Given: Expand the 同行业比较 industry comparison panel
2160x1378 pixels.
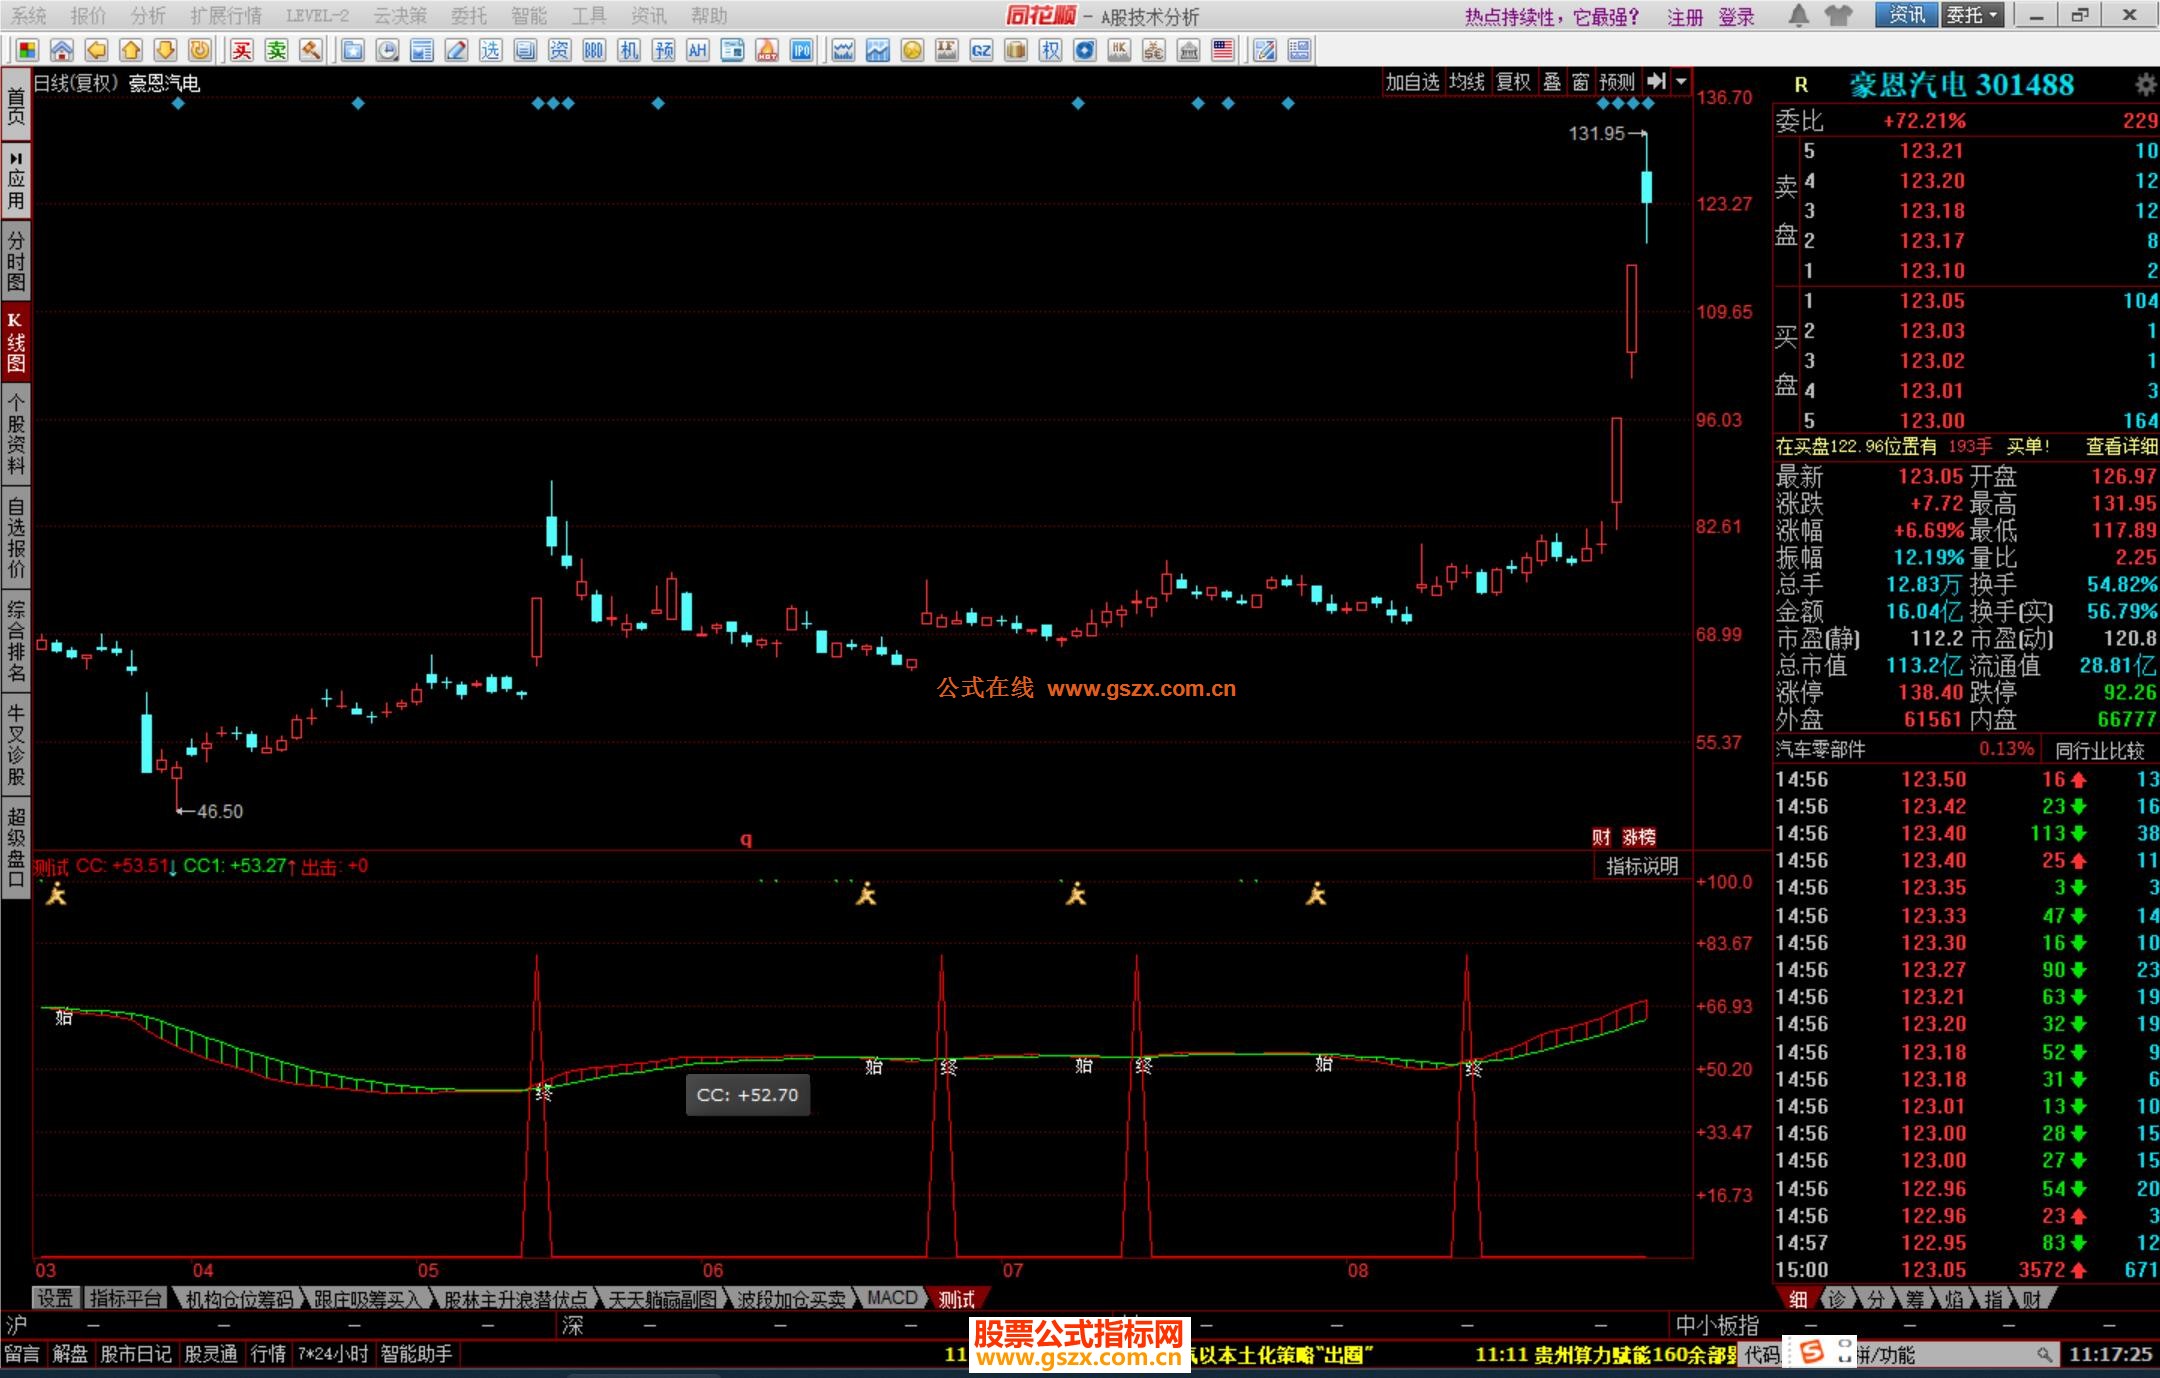Looking at the screenshot, I should coord(2100,750).
